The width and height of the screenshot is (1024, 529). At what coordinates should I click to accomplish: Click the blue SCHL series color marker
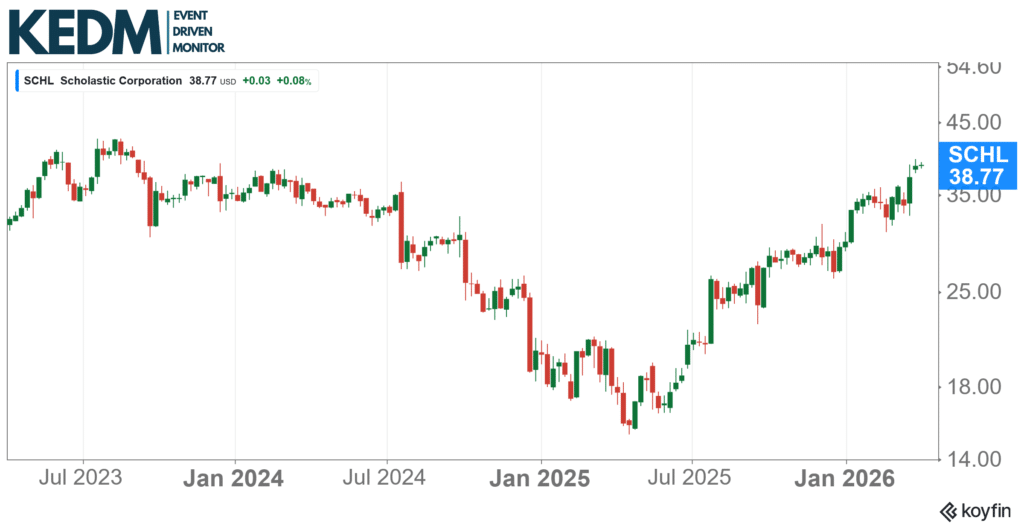point(17,80)
